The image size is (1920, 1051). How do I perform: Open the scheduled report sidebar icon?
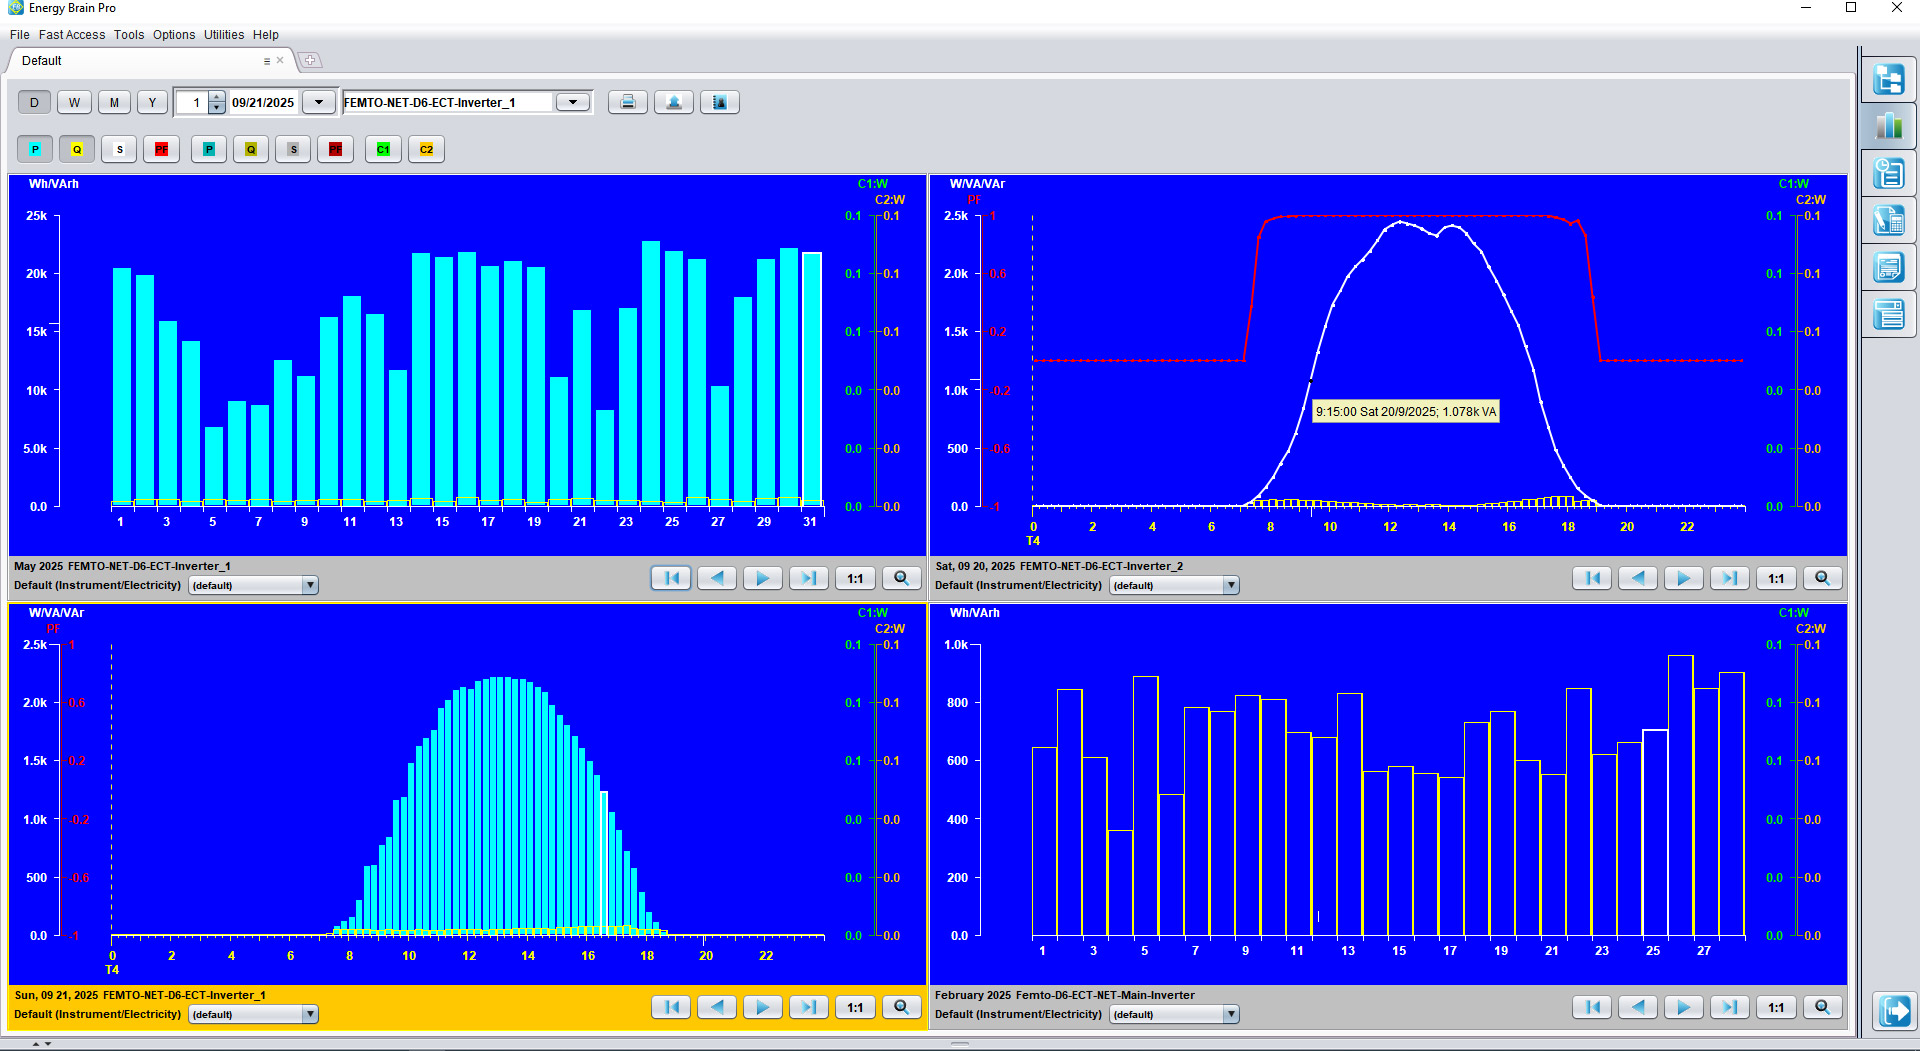pos(1888,173)
